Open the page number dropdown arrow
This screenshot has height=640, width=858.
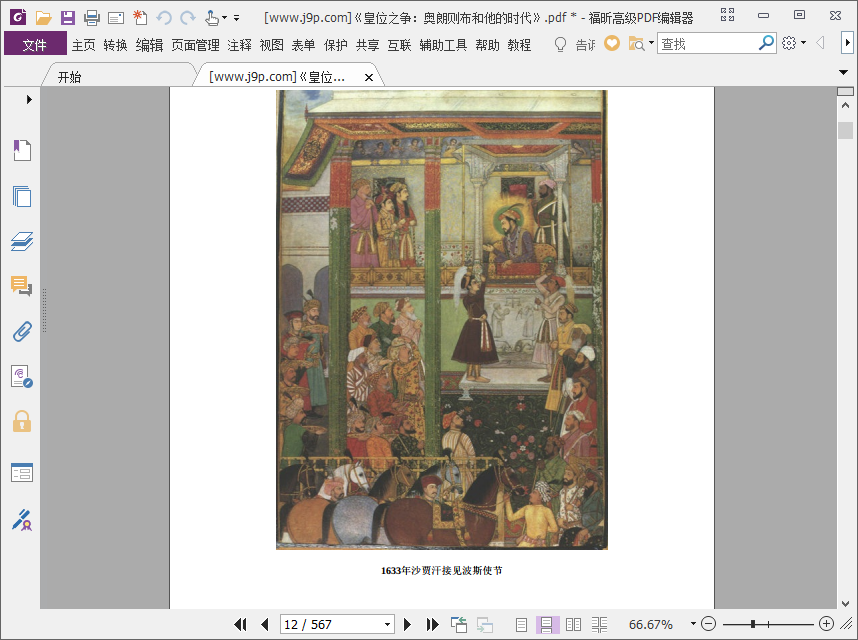pos(387,624)
